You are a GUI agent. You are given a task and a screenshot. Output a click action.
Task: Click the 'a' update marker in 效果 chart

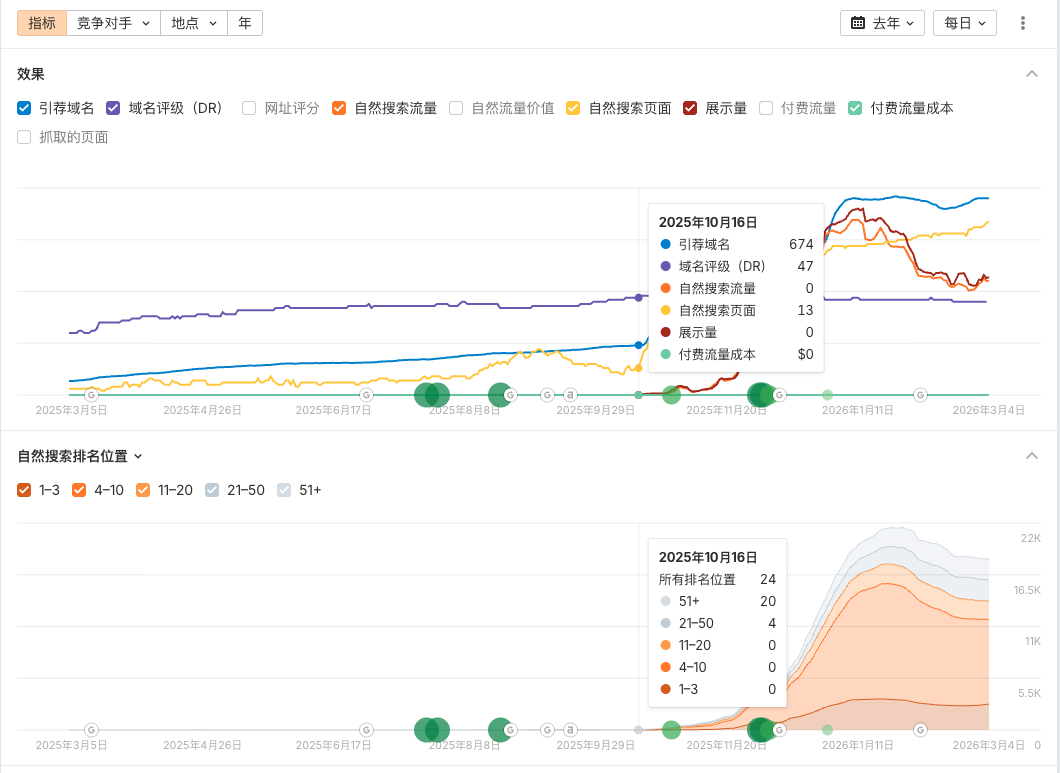(570, 395)
